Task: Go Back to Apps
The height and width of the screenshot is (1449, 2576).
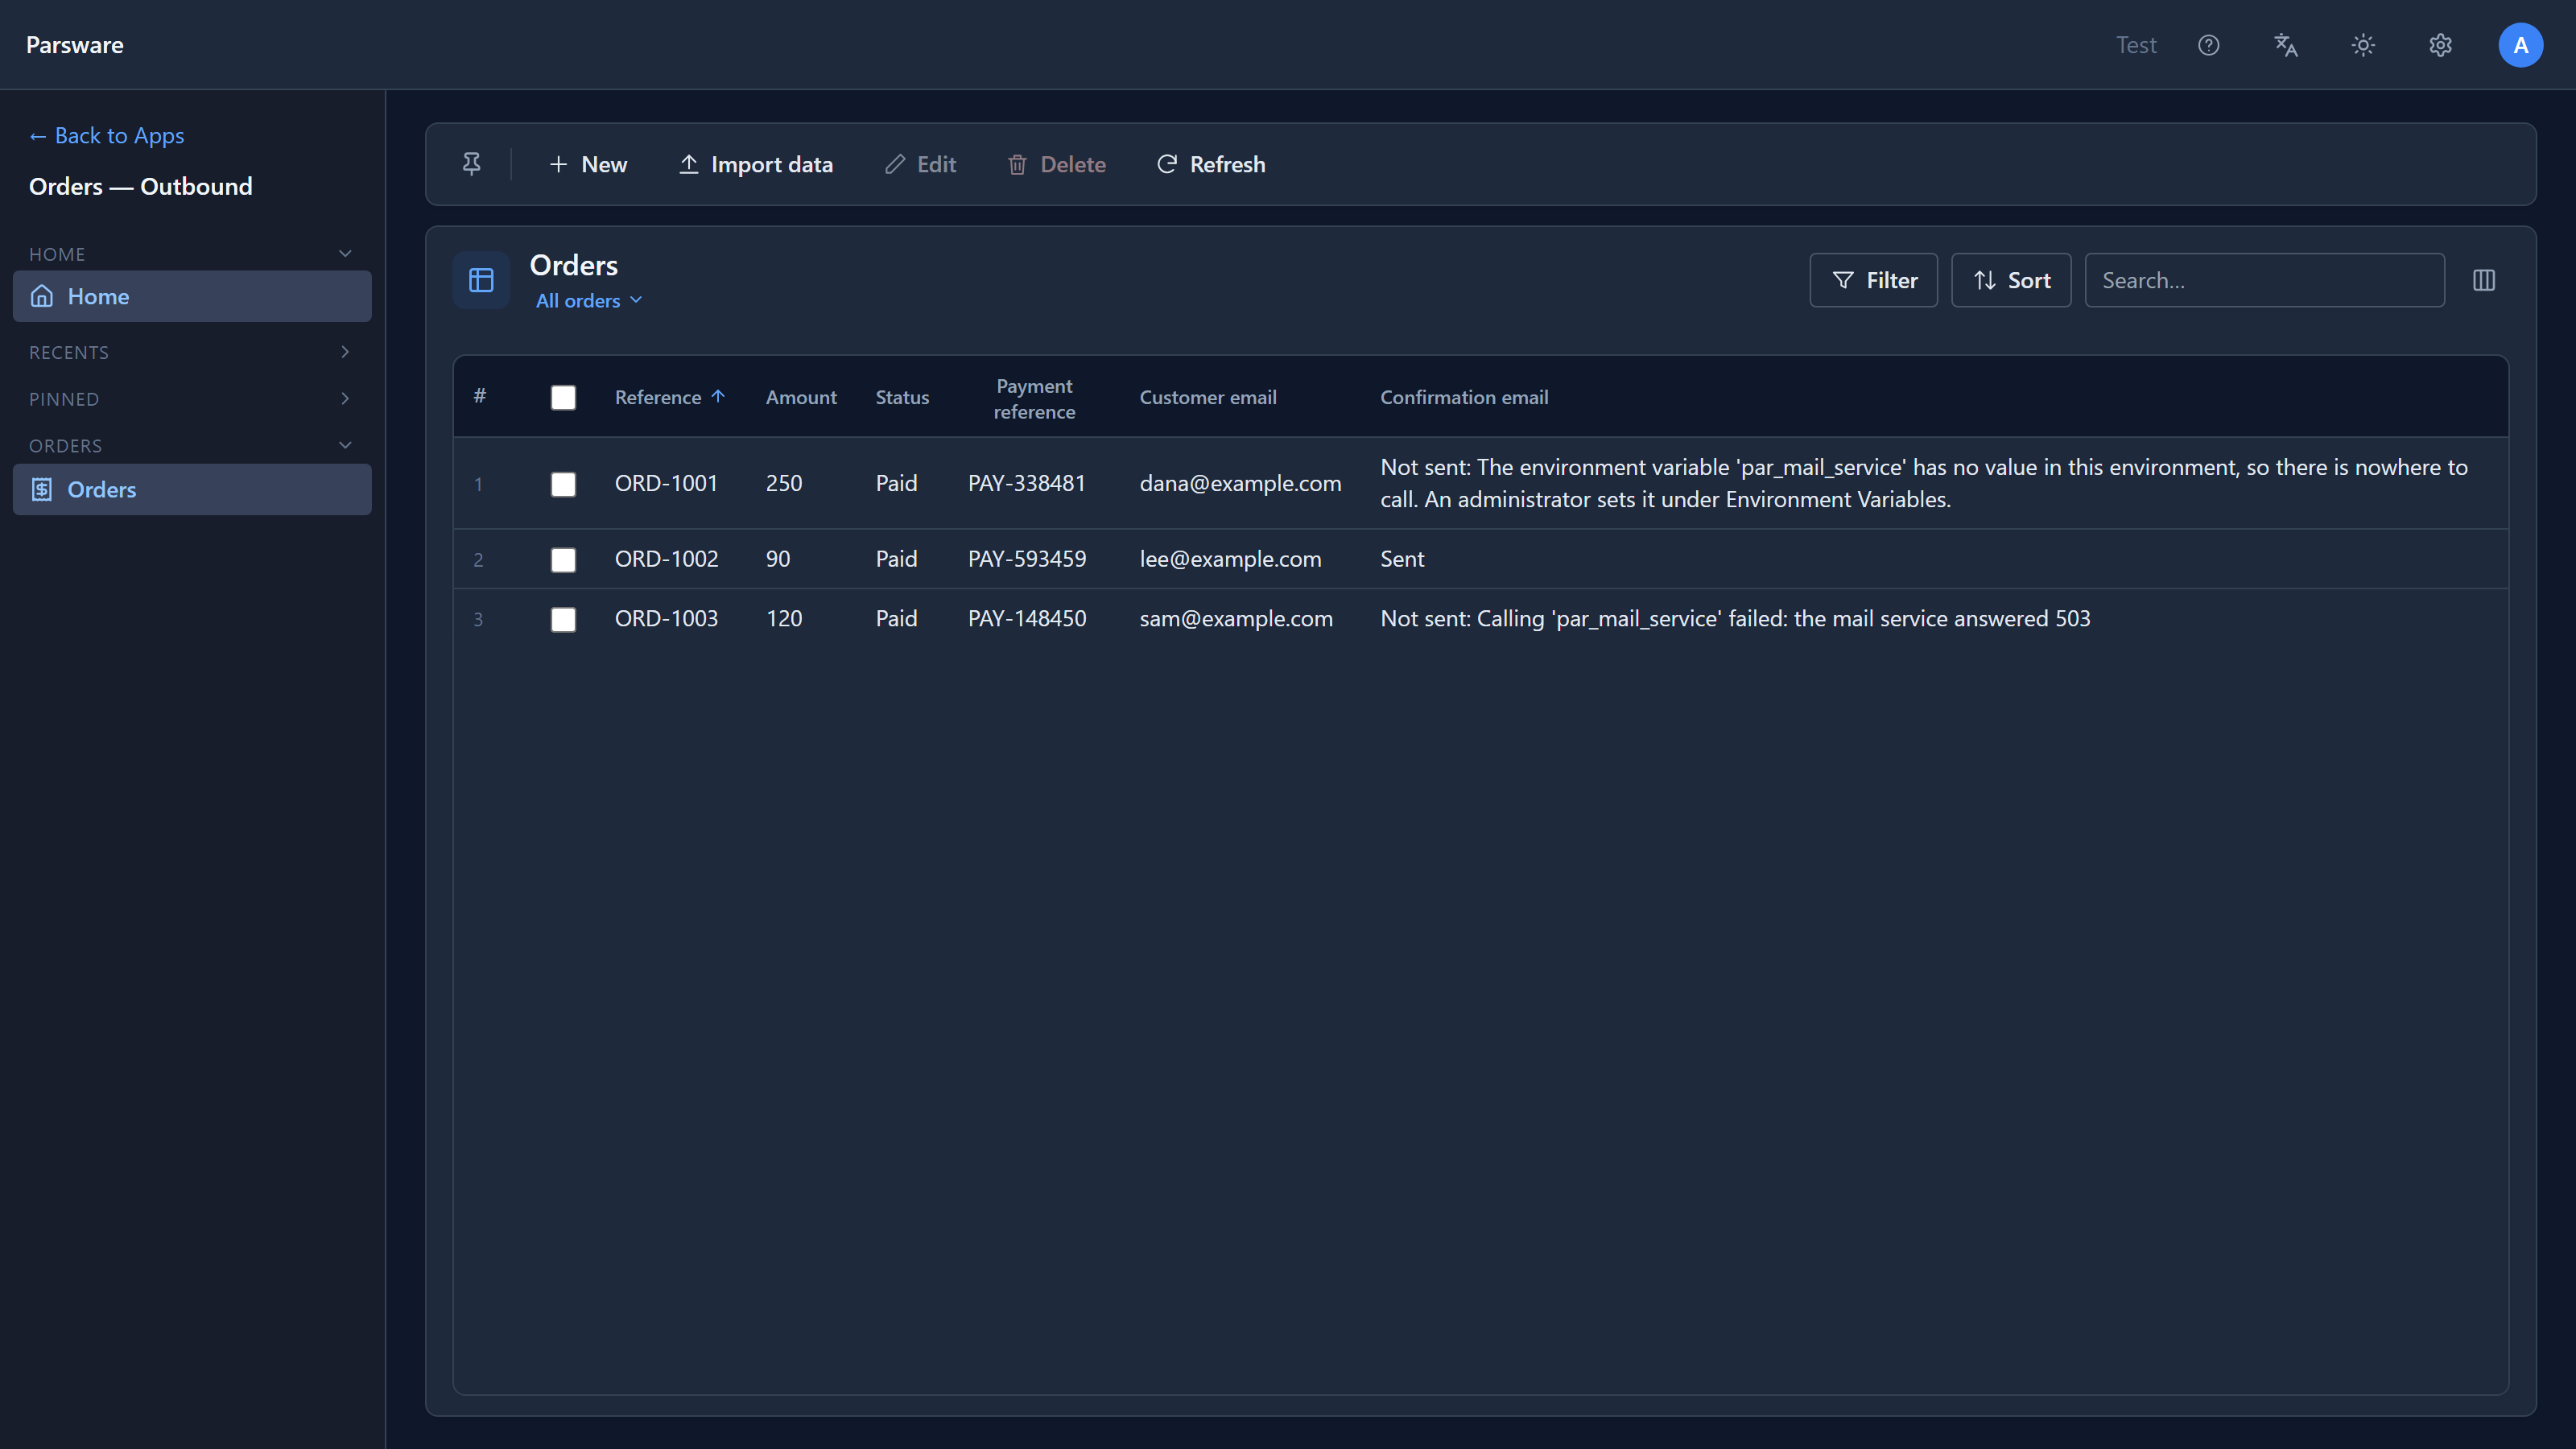Action: point(106,135)
